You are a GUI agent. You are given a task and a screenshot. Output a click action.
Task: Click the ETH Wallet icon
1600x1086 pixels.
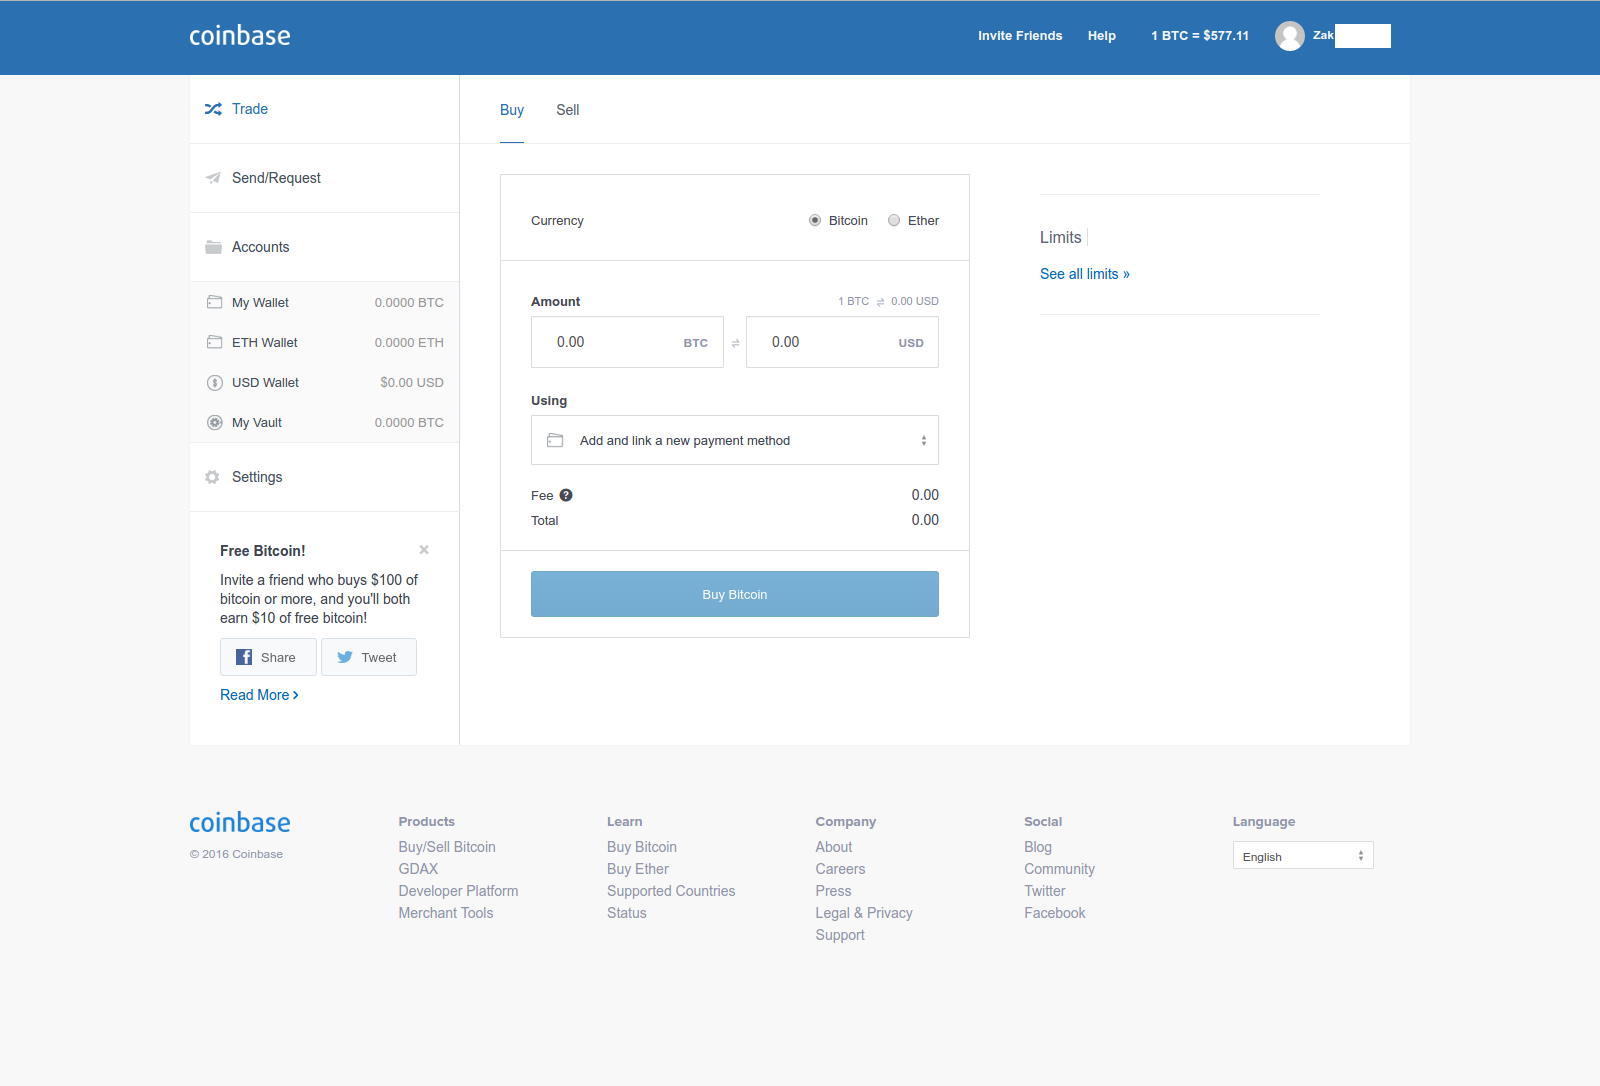click(214, 342)
